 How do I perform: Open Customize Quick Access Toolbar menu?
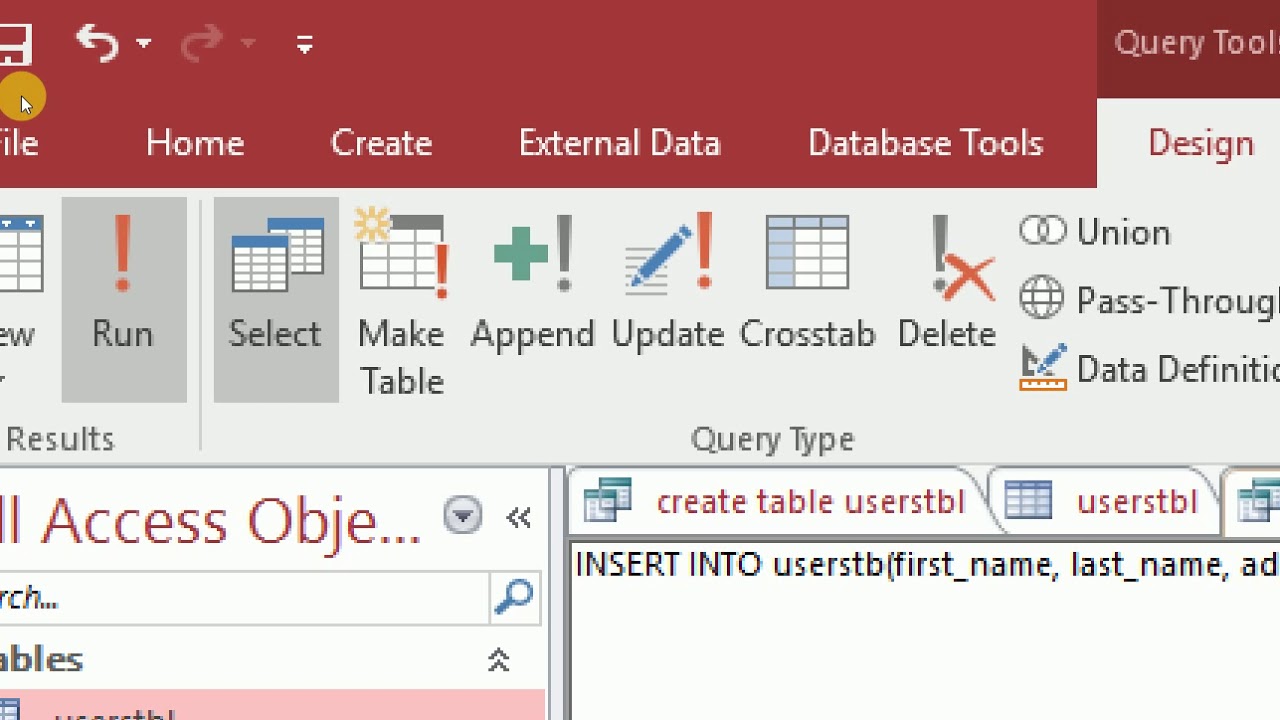pos(305,43)
